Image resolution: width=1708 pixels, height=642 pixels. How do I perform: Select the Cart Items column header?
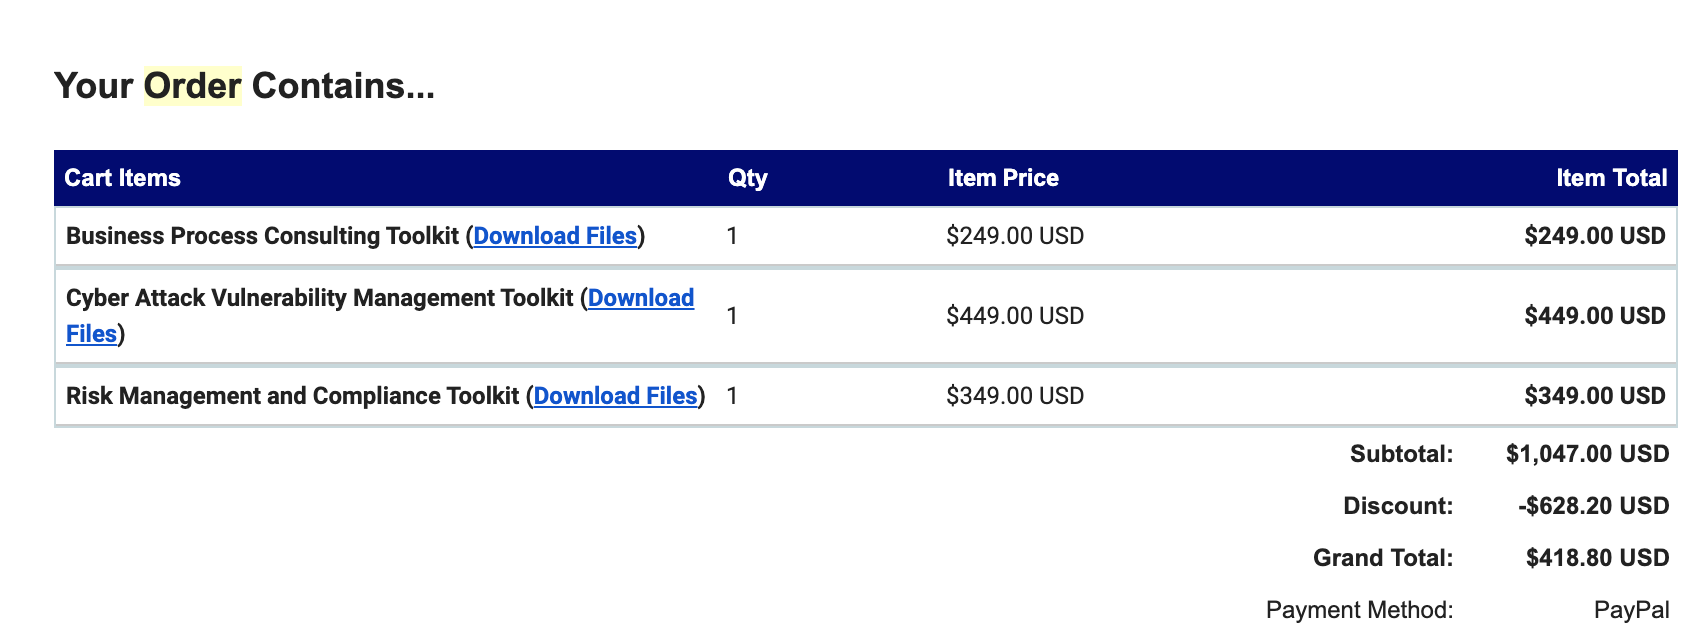(122, 178)
